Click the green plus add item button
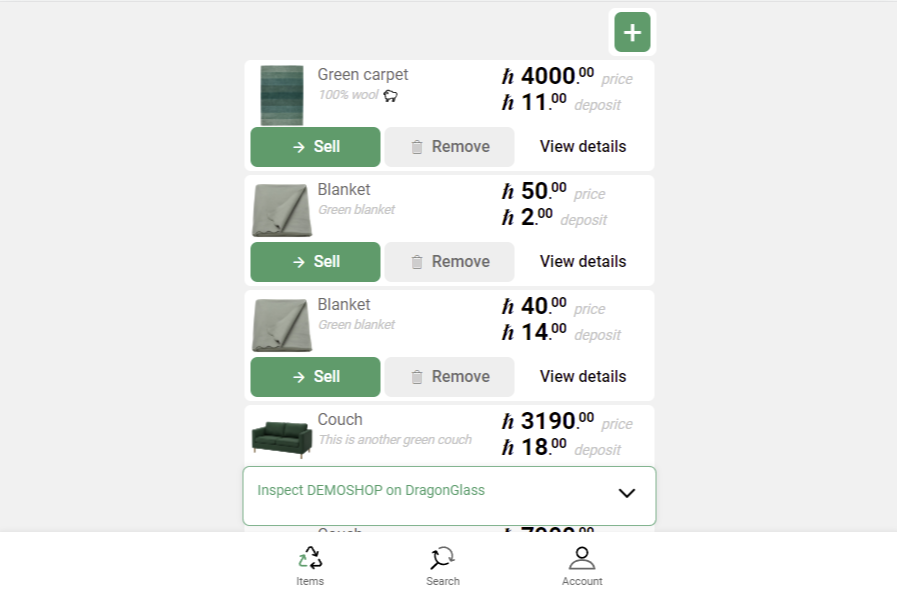The image size is (897, 599). [x=632, y=32]
